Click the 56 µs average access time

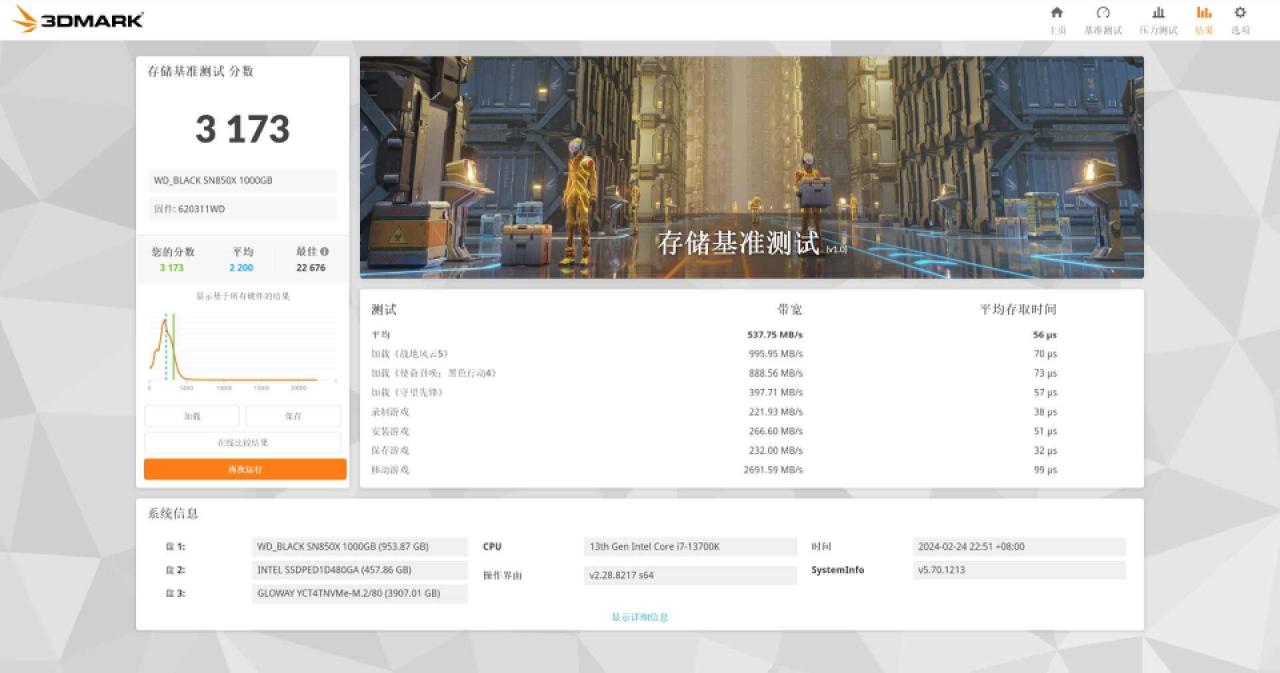tap(1045, 335)
